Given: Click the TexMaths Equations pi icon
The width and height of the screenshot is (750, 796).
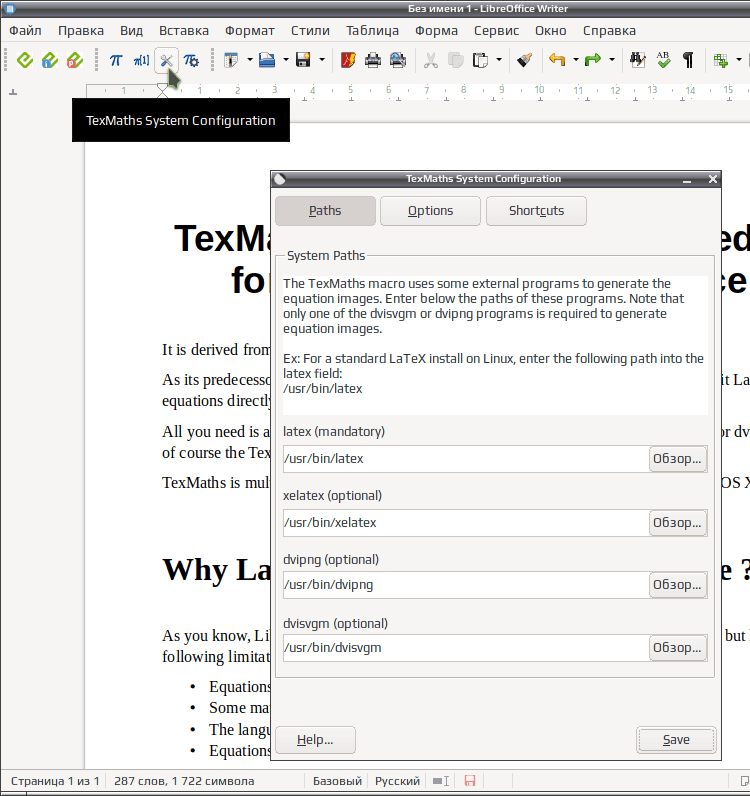Looking at the screenshot, I should [x=116, y=60].
